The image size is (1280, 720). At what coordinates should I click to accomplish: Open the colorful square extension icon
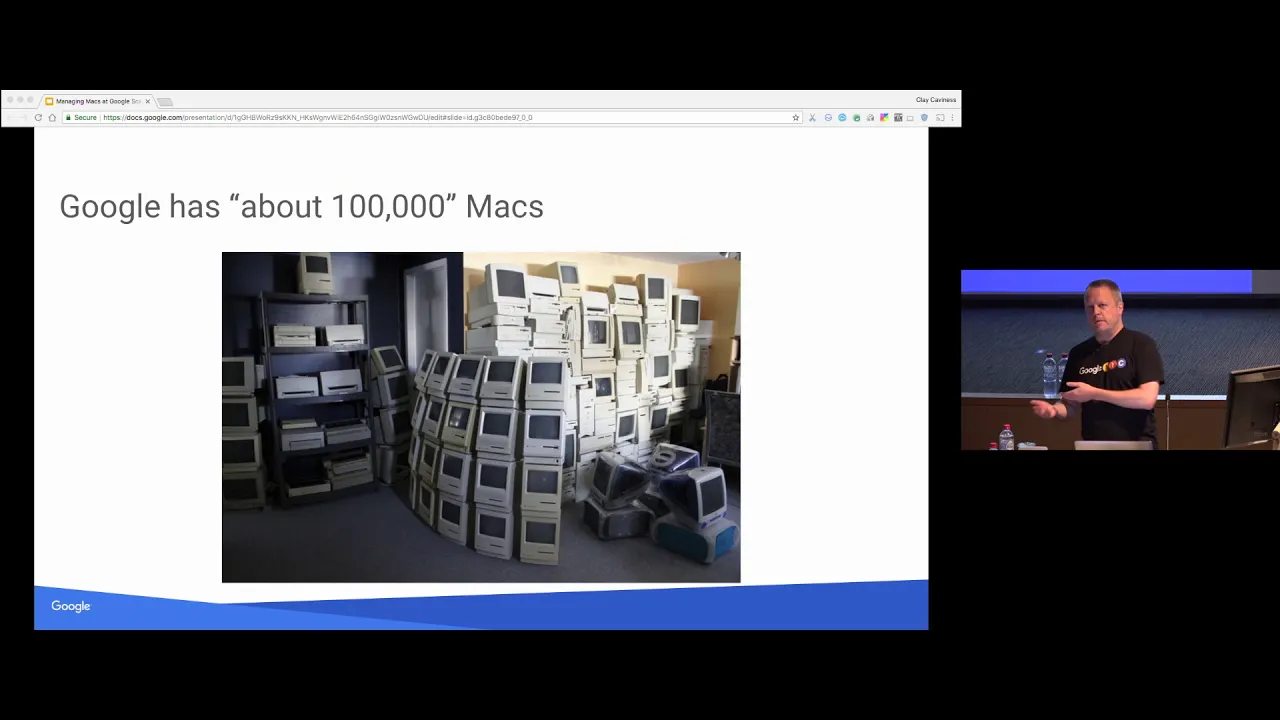(x=884, y=117)
